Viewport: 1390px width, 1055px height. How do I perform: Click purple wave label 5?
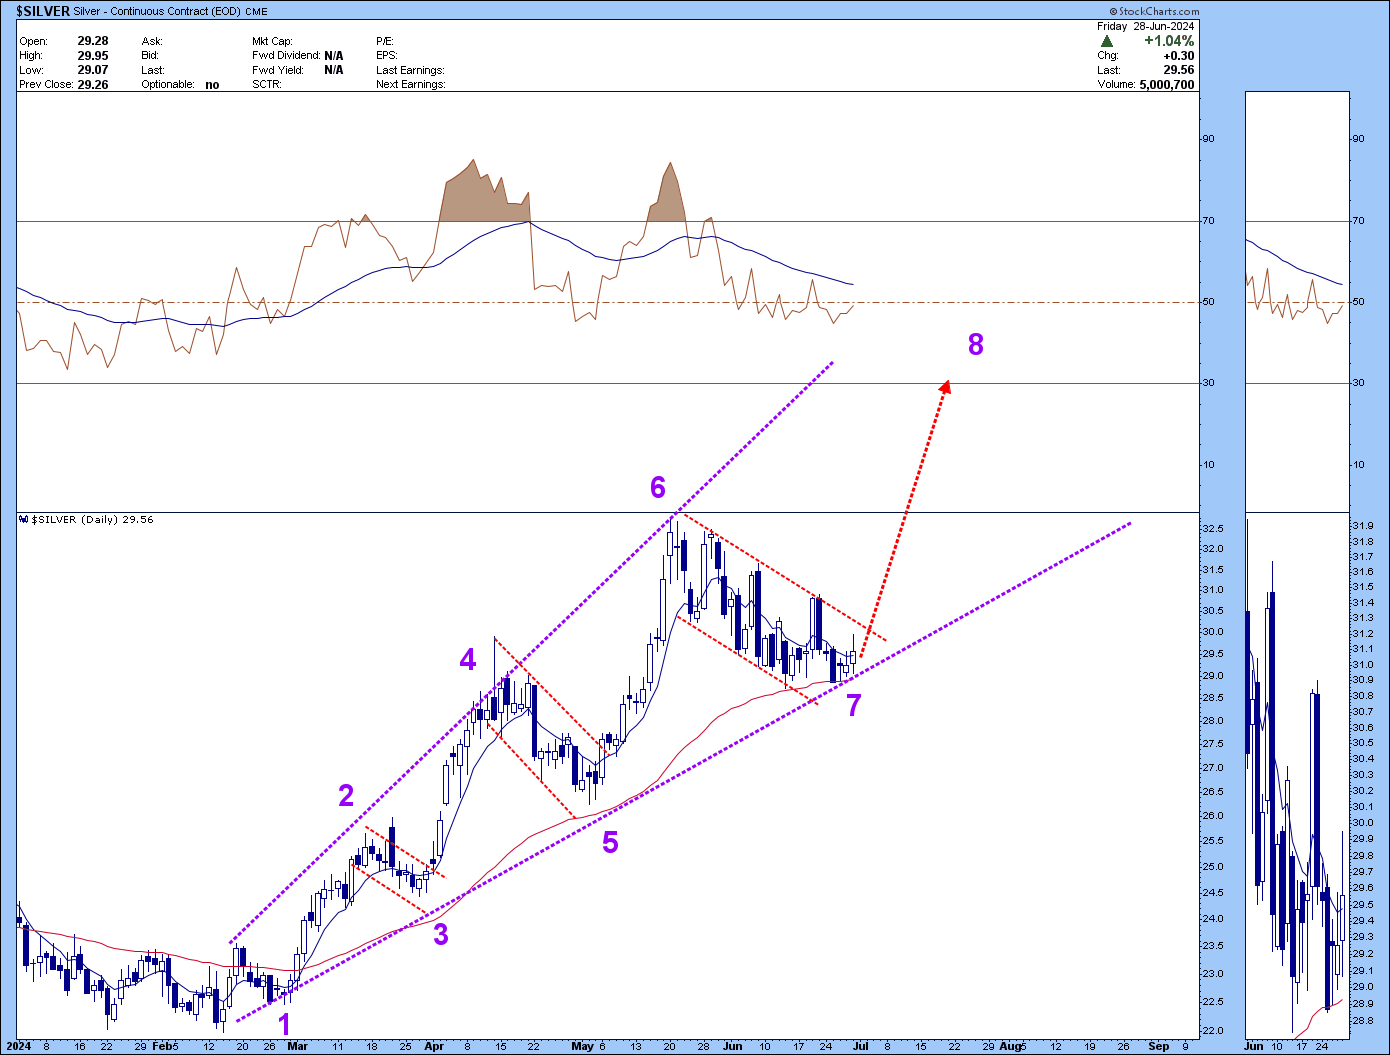pyautogui.click(x=610, y=842)
